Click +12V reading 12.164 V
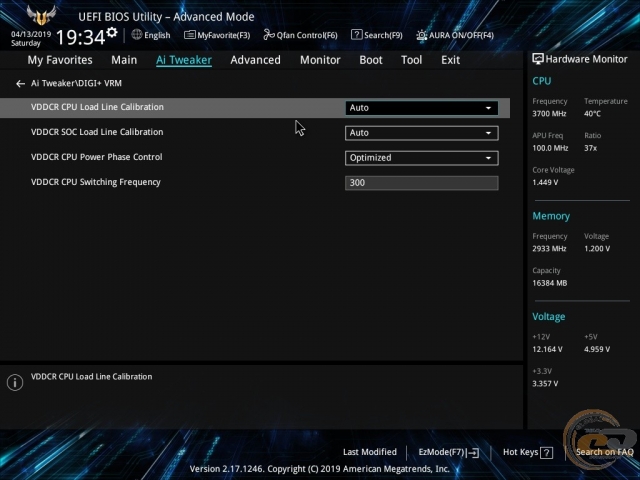 [x=547, y=349]
